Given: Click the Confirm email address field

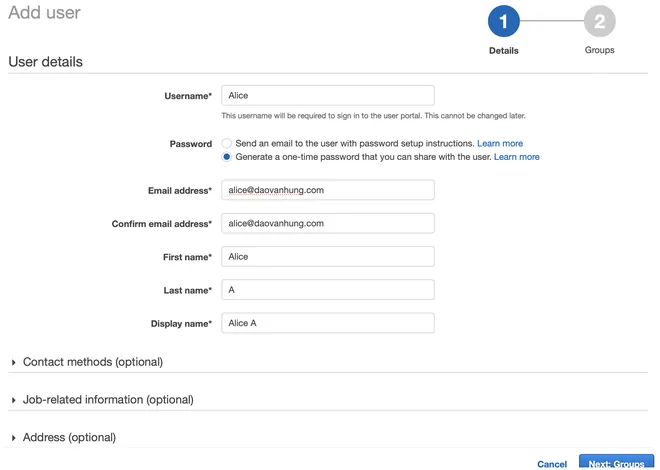Looking at the screenshot, I should (328, 223).
